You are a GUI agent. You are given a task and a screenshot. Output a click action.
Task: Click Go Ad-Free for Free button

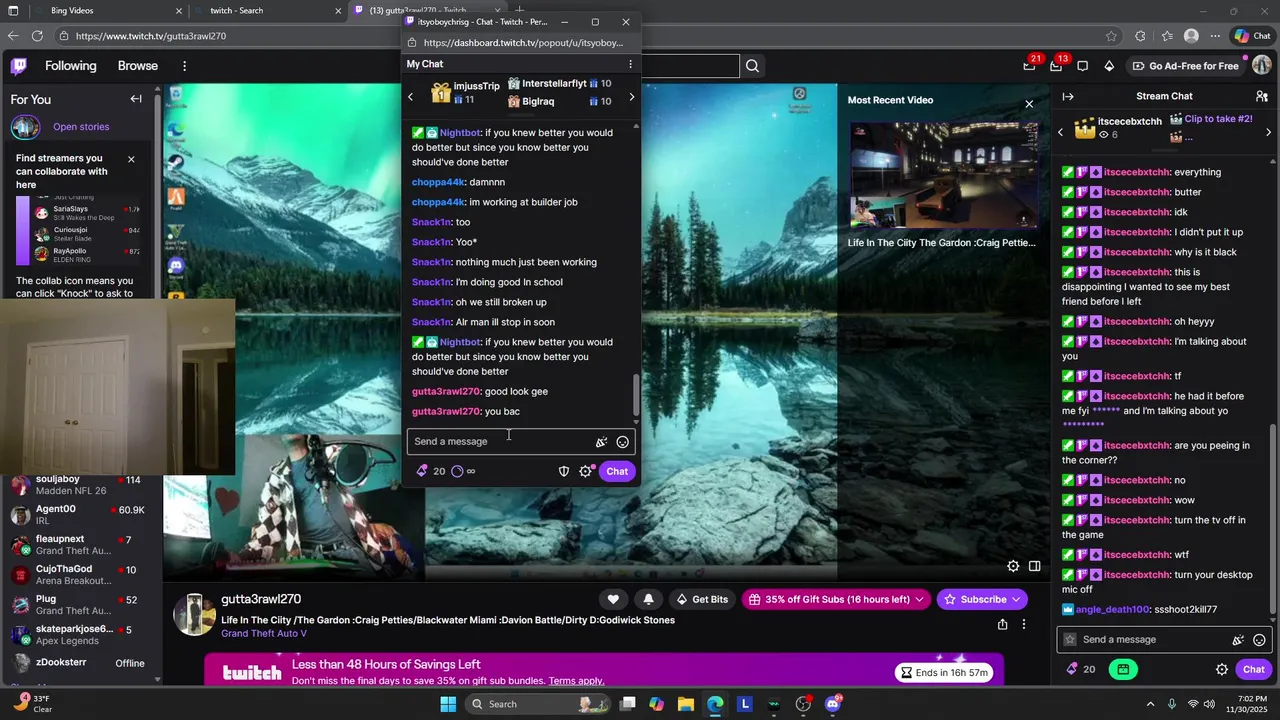1186,66
